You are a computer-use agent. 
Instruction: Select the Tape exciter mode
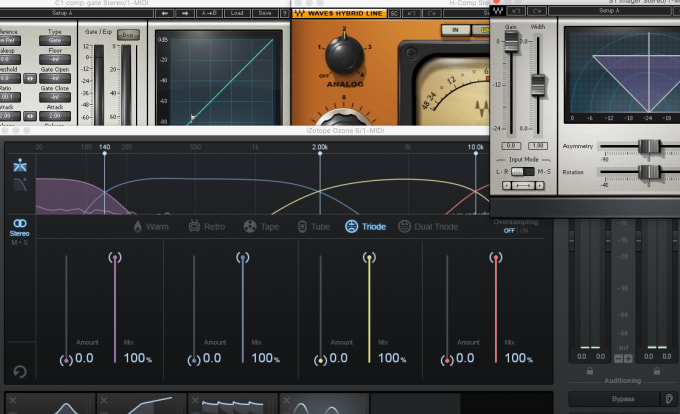coord(261,226)
